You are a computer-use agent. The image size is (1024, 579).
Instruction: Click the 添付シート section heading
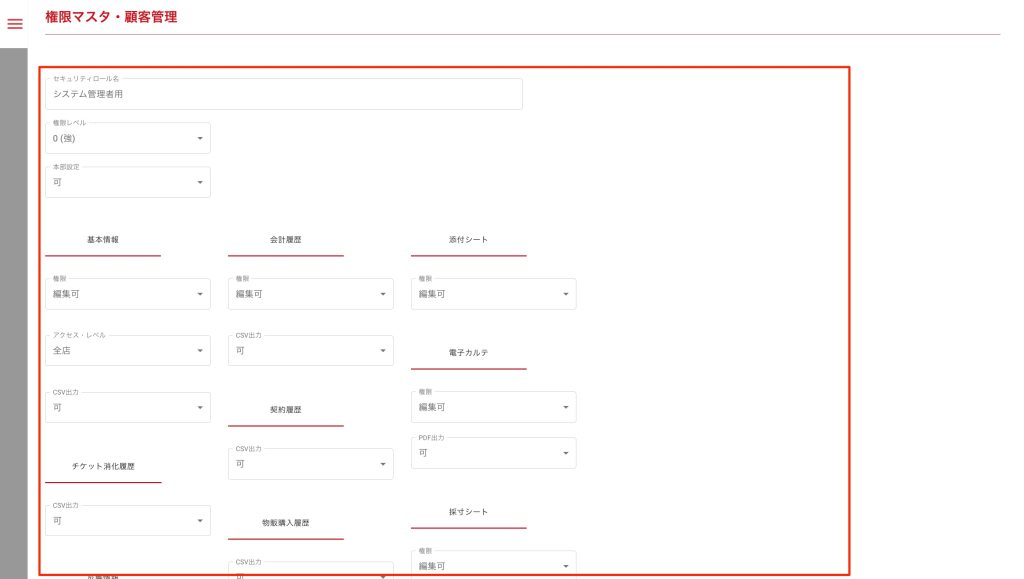click(469, 241)
